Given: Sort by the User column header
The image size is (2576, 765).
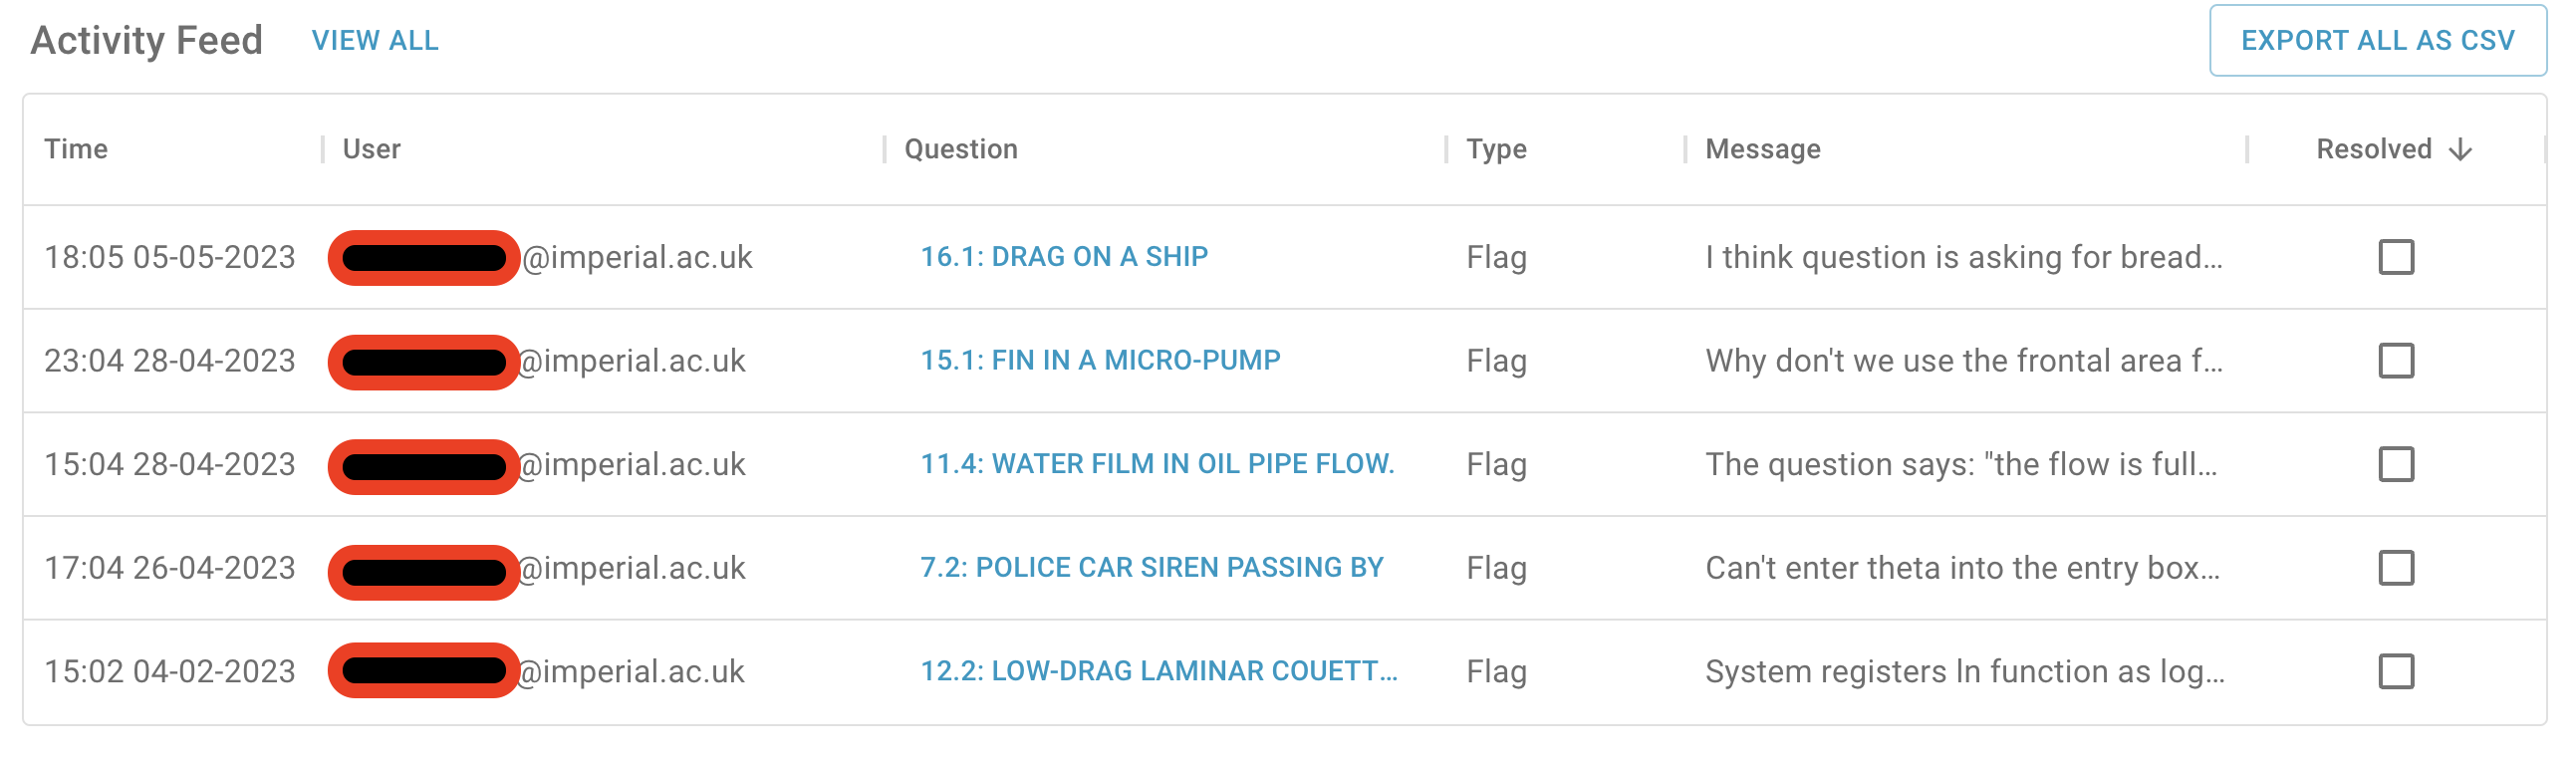Looking at the screenshot, I should click(371, 149).
